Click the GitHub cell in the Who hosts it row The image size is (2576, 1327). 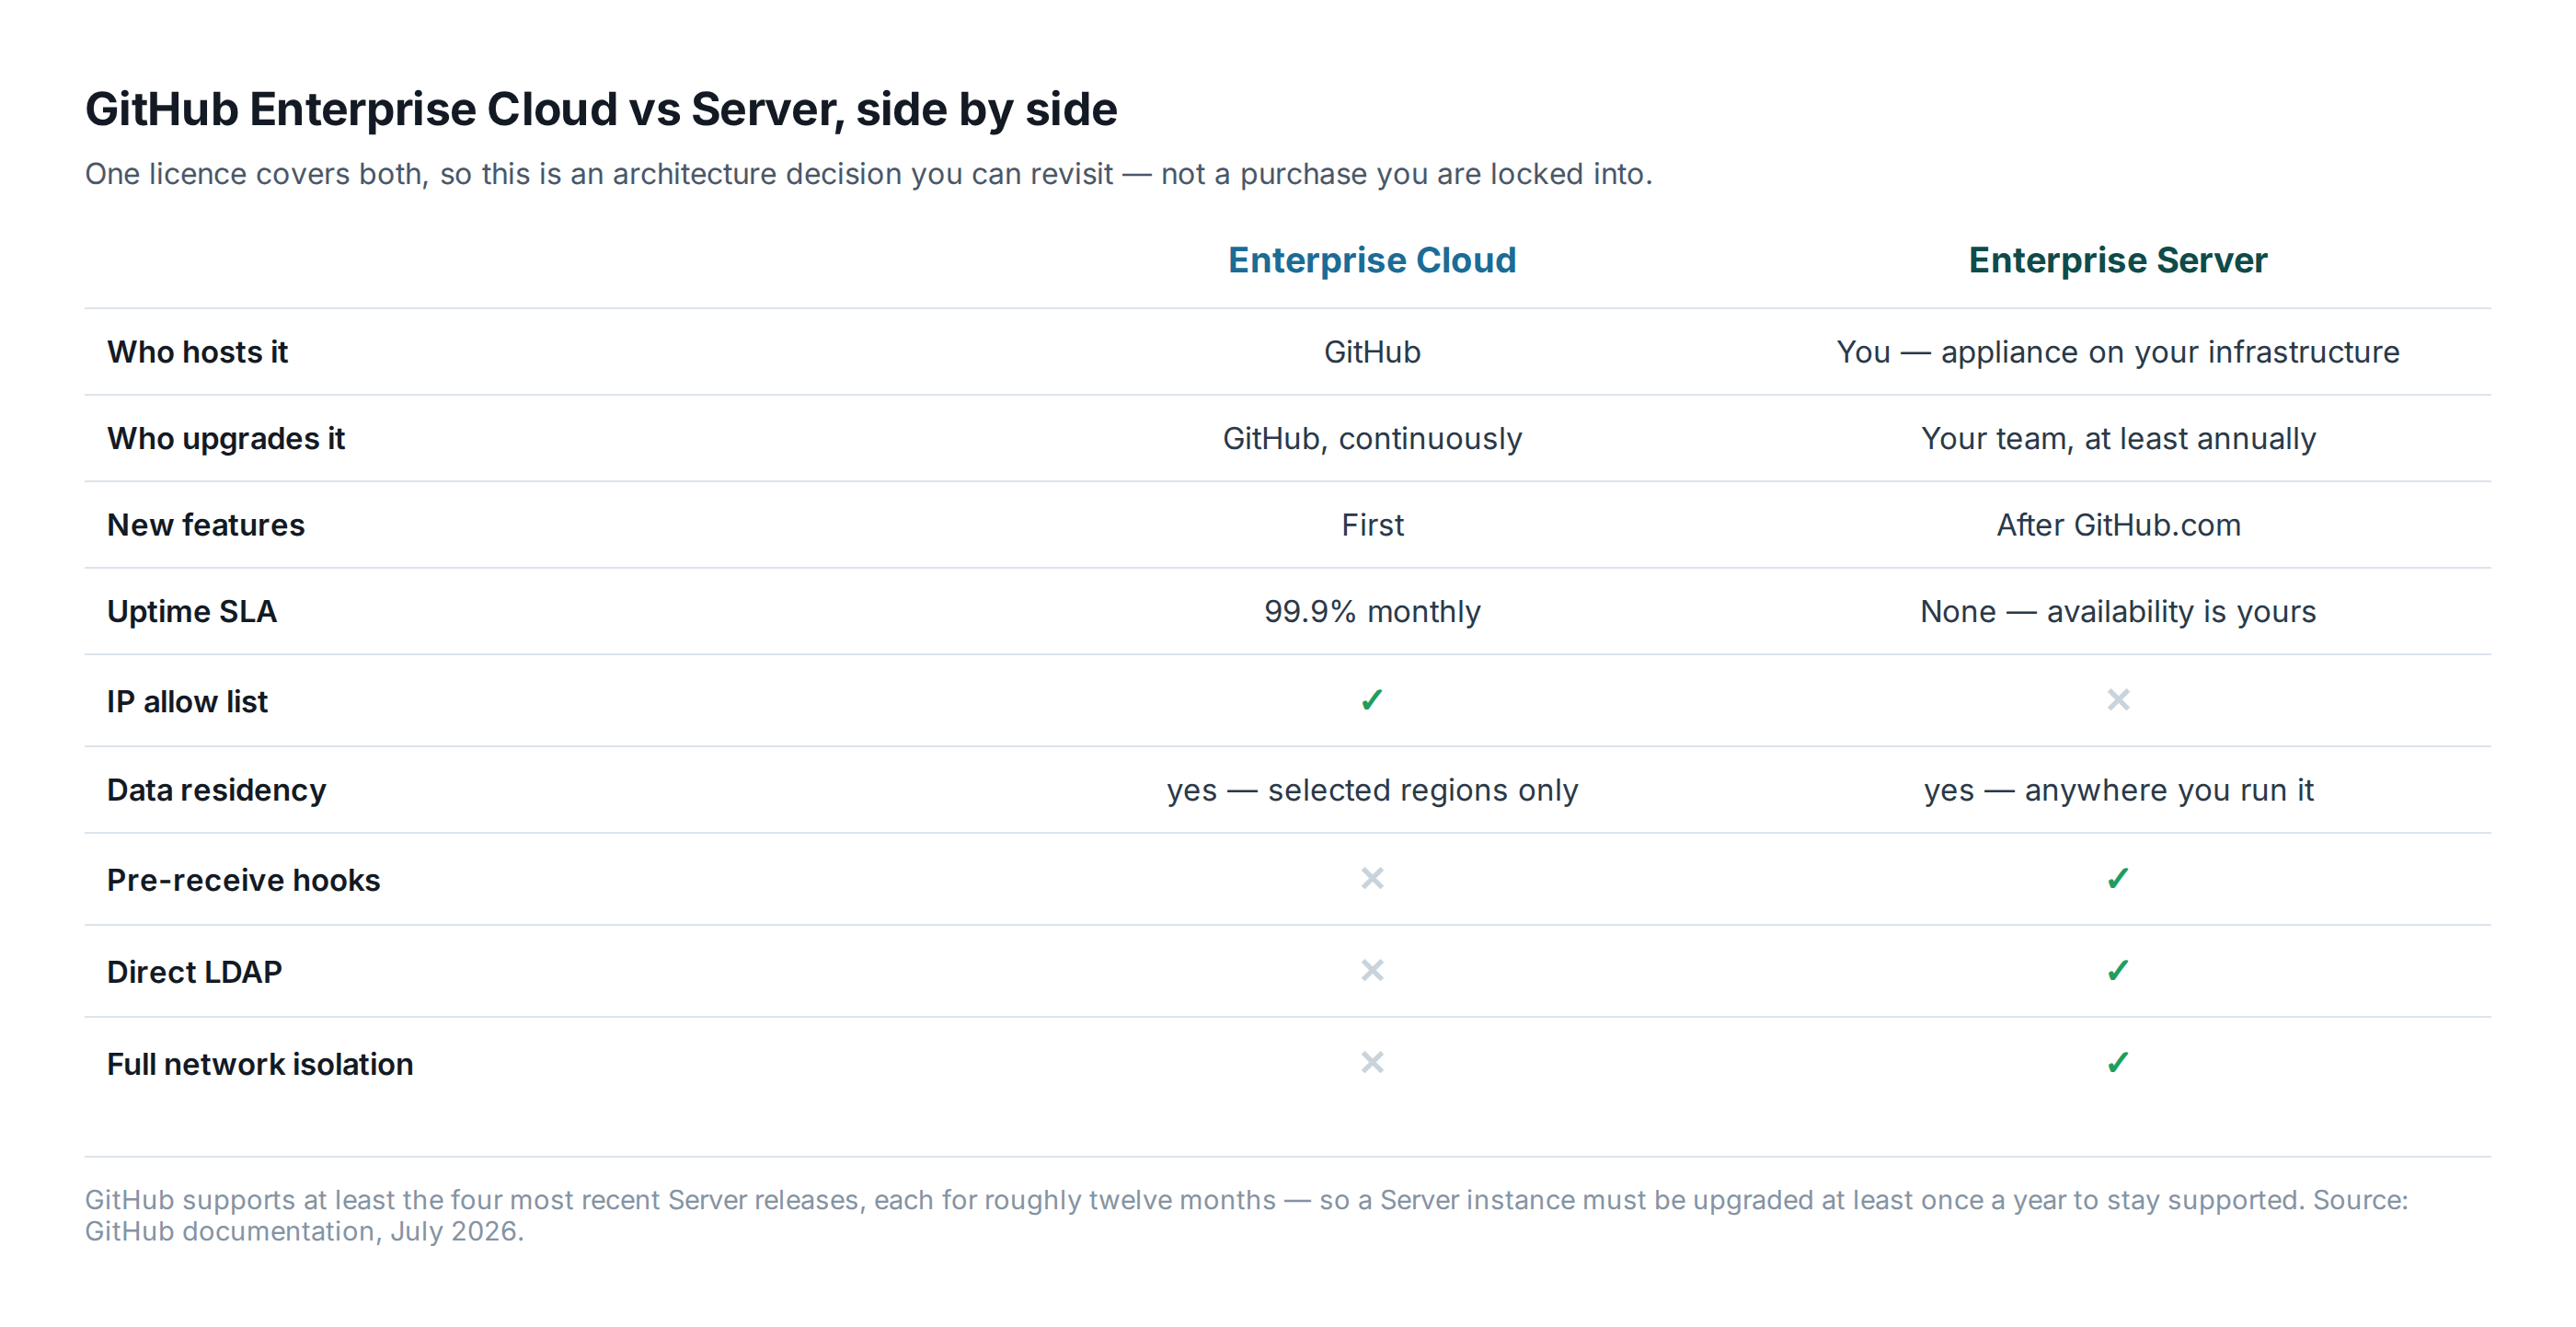tap(1372, 352)
